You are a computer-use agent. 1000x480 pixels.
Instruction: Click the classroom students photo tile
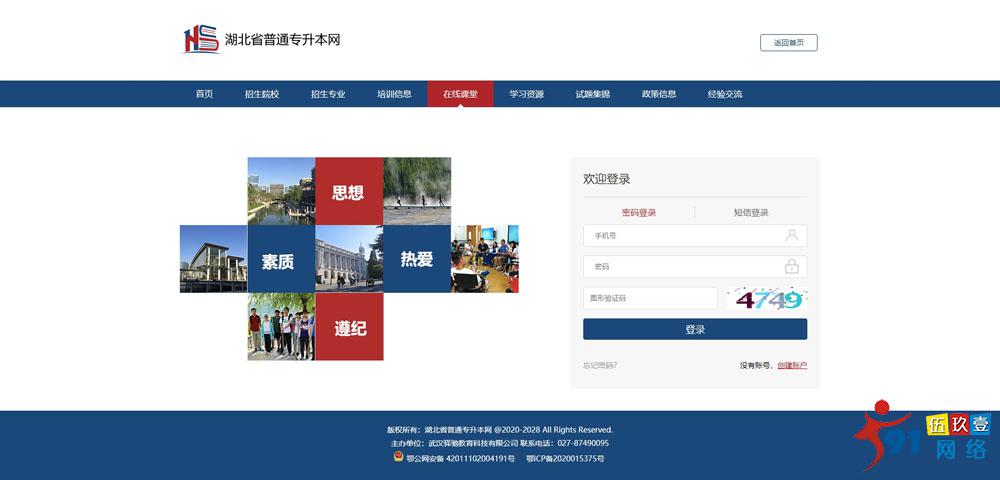point(485,259)
